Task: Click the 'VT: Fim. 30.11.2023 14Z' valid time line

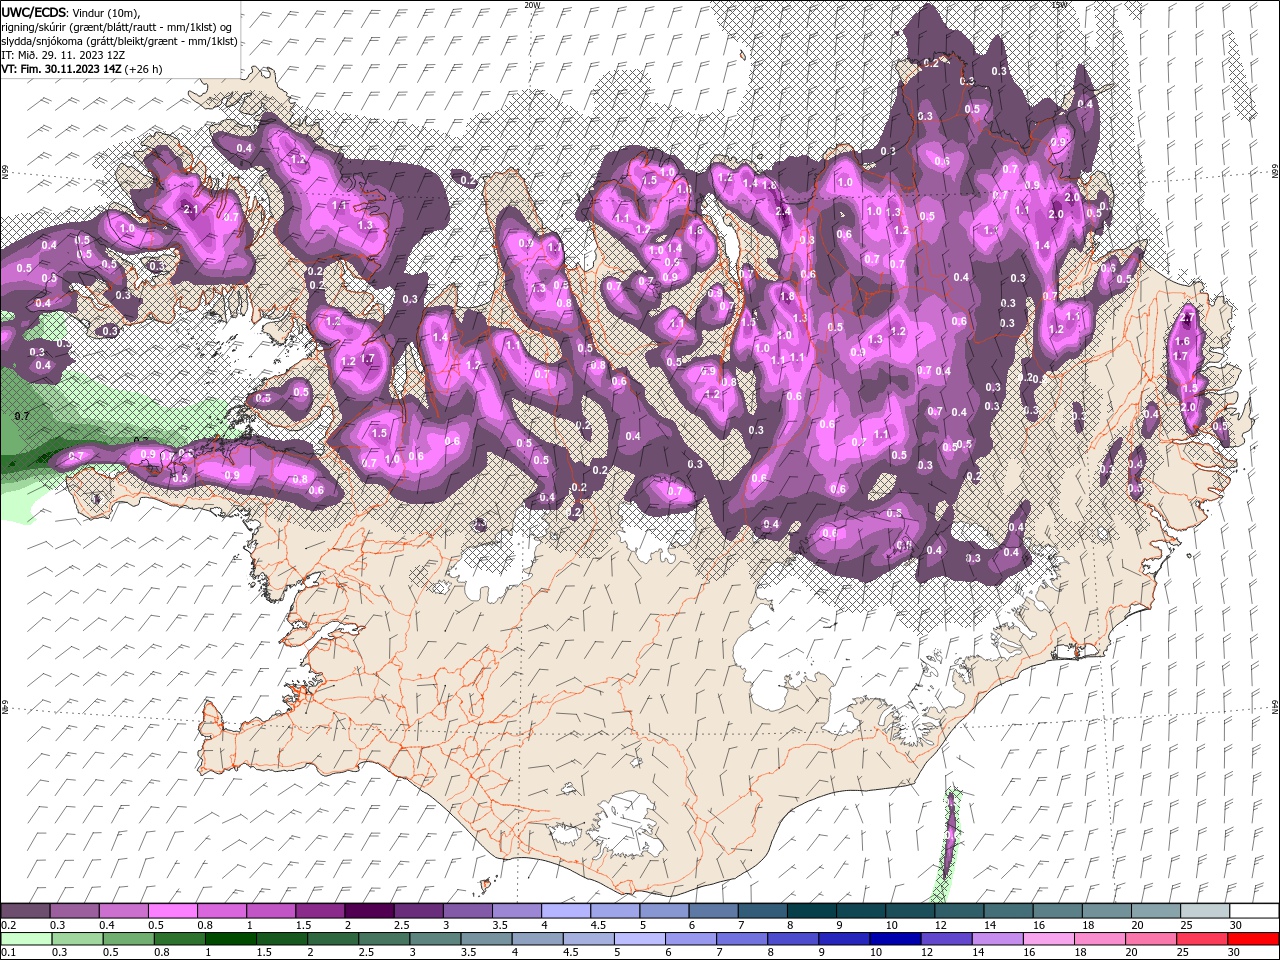Action: (x=81, y=69)
